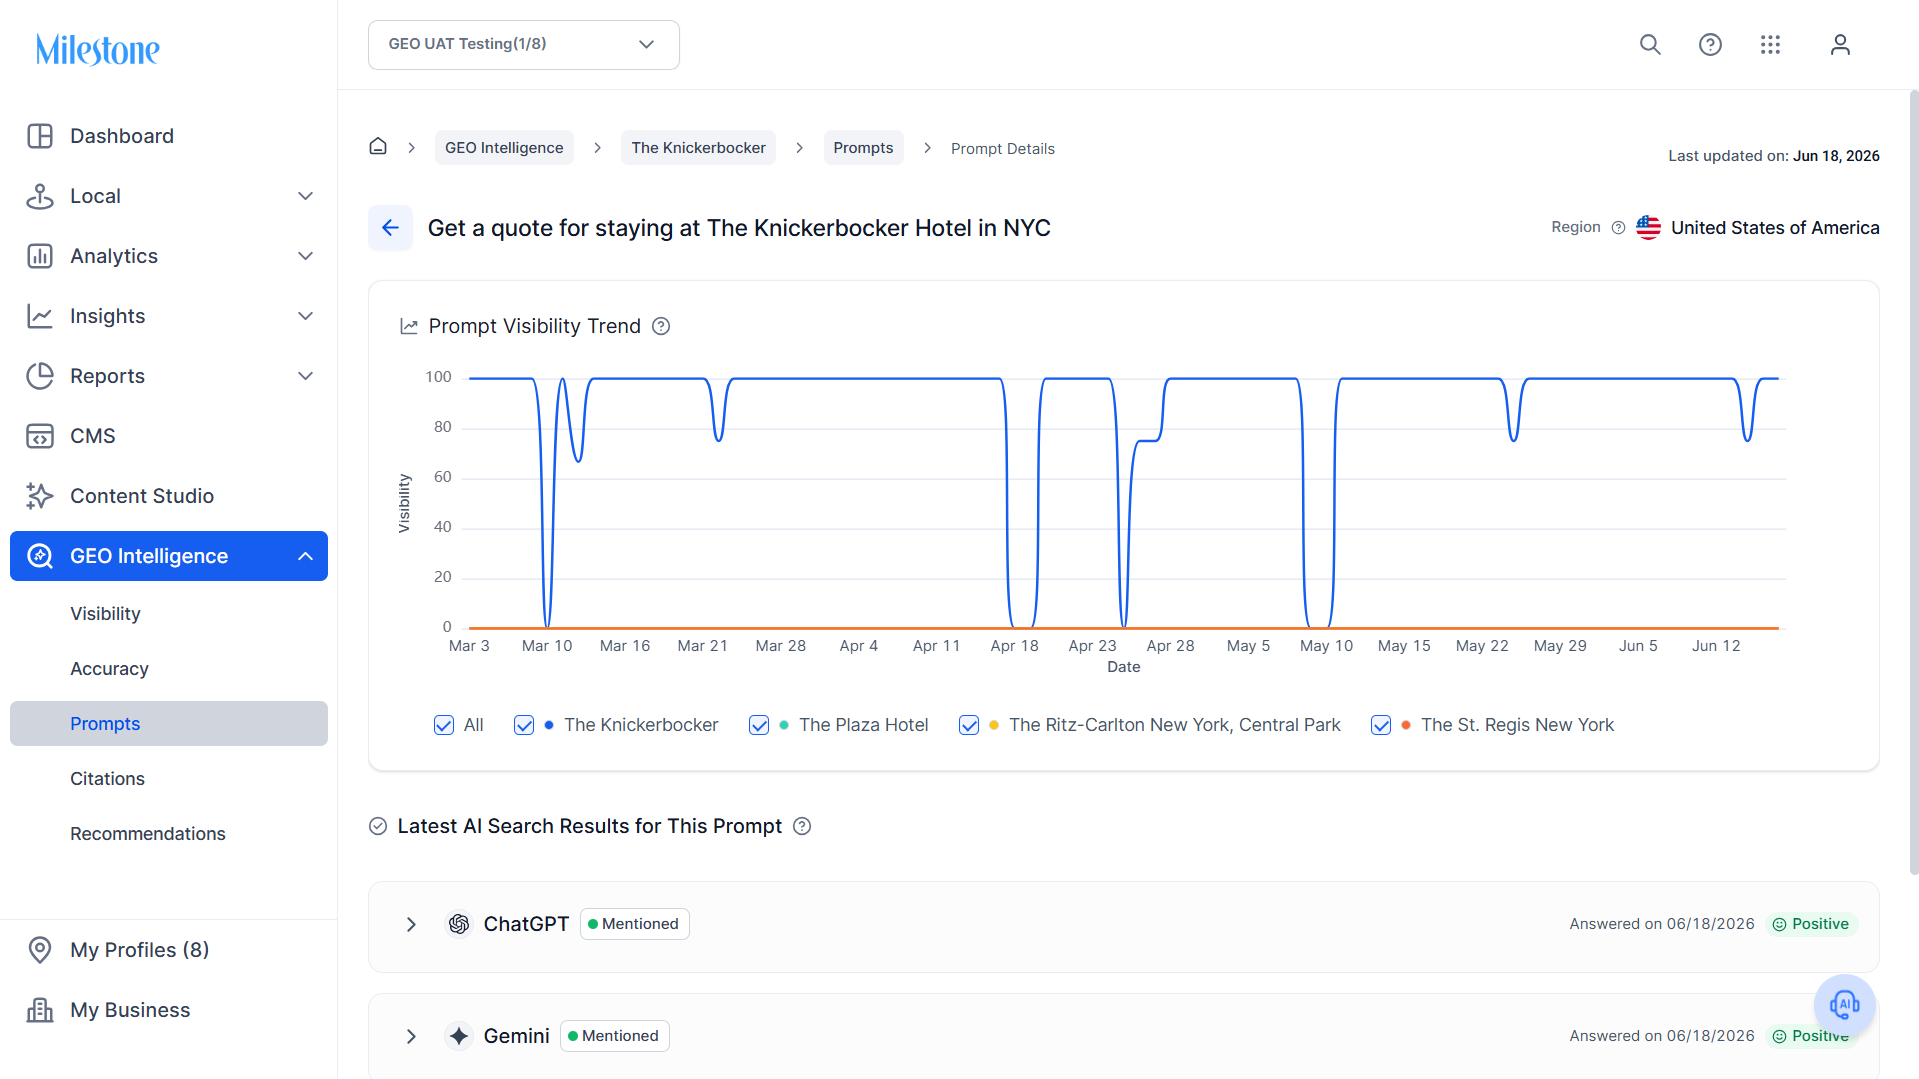Click the United States flag icon

point(1648,228)
